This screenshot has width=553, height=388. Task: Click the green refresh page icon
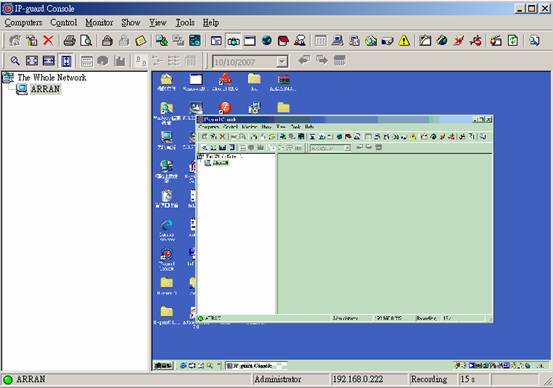(x=513, y=41)
